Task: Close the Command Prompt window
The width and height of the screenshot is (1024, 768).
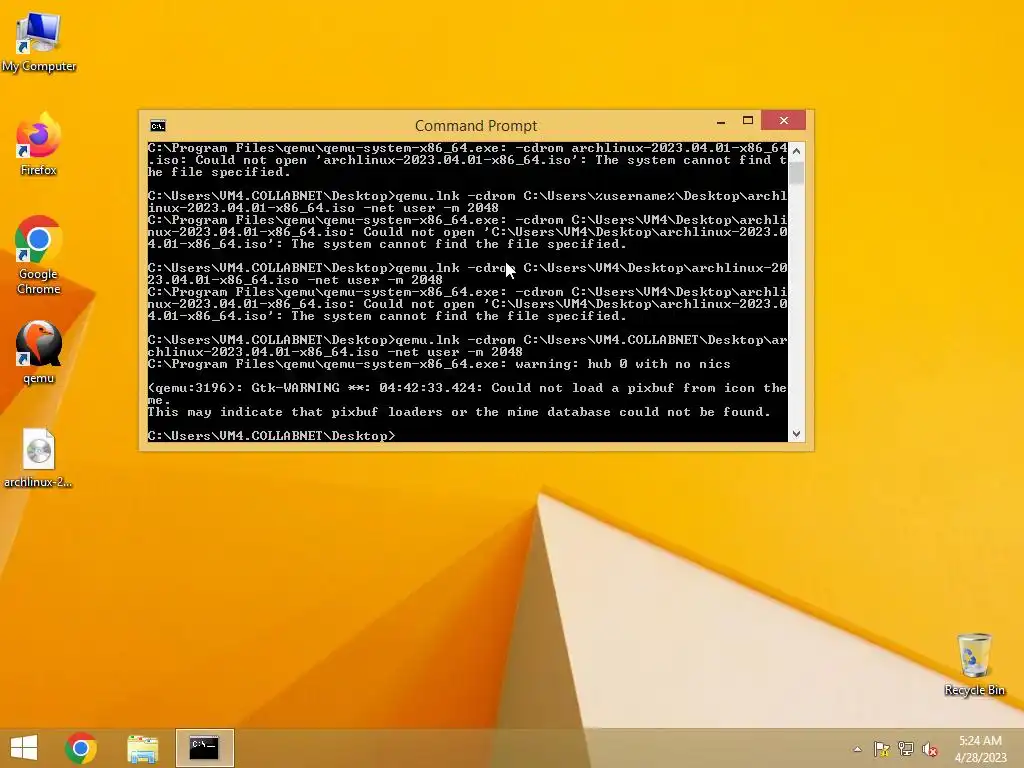Action: coord(784,121)
